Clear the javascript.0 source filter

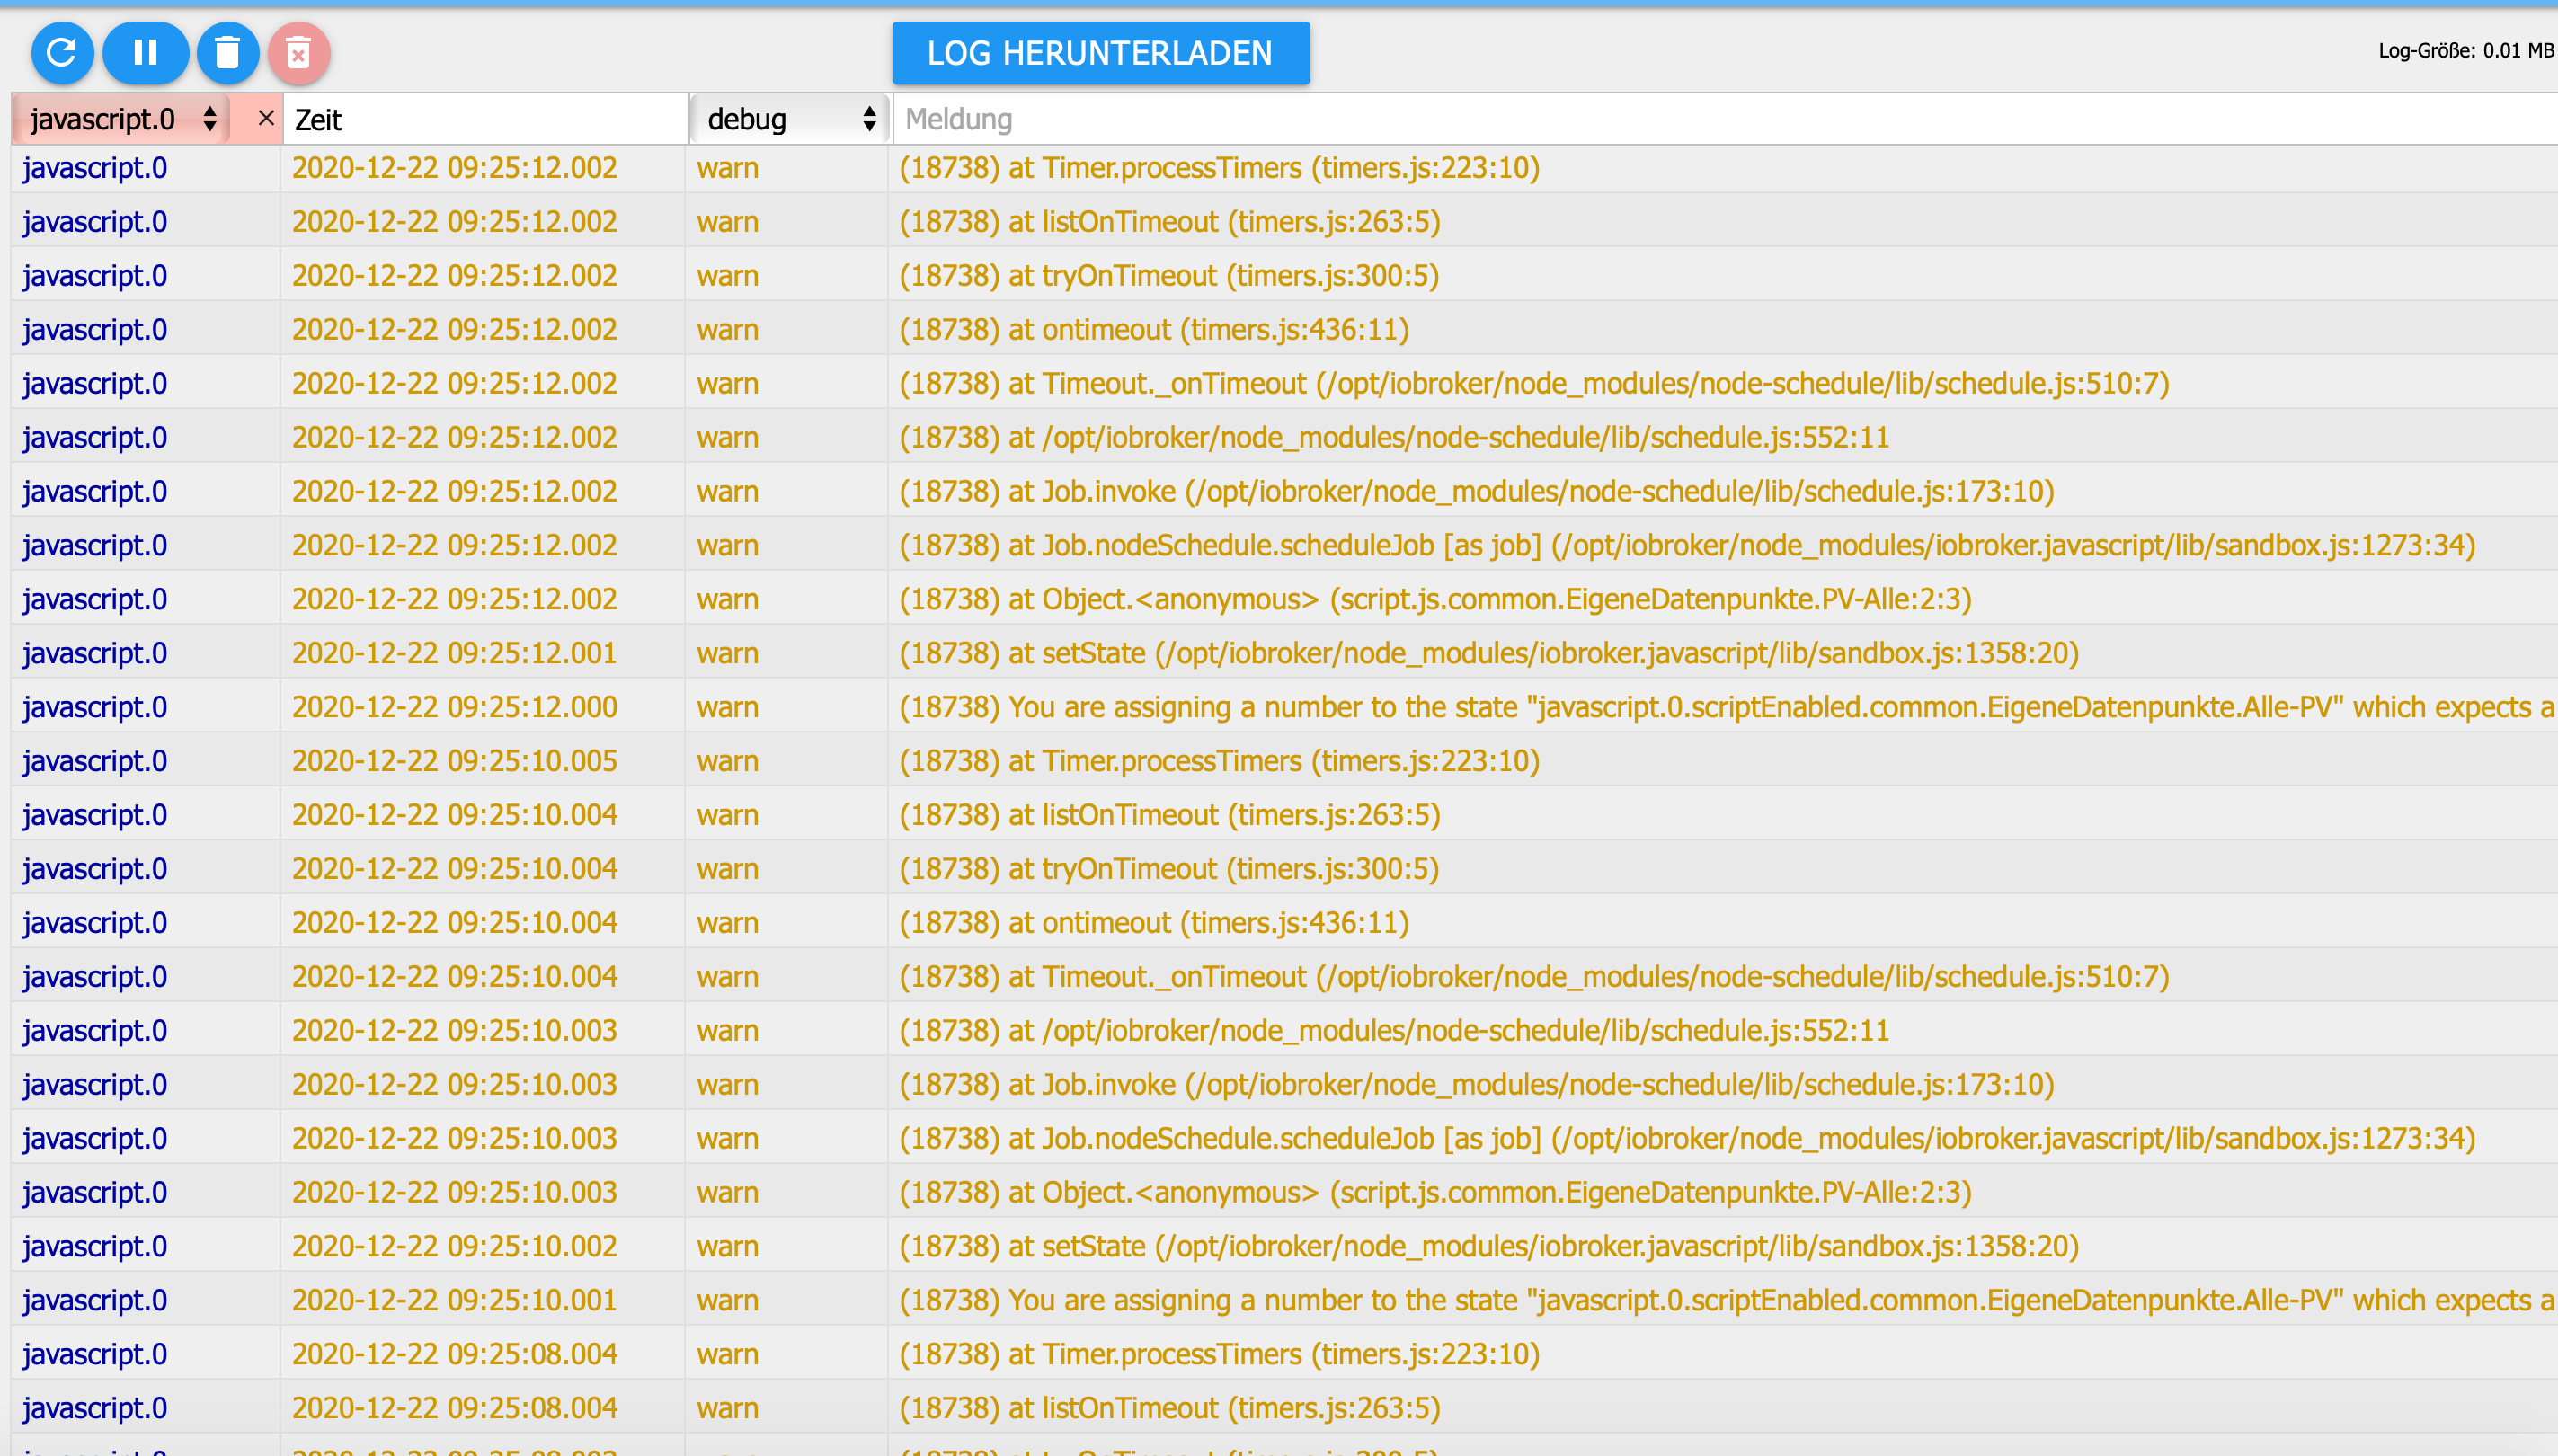tap(266, 118)
